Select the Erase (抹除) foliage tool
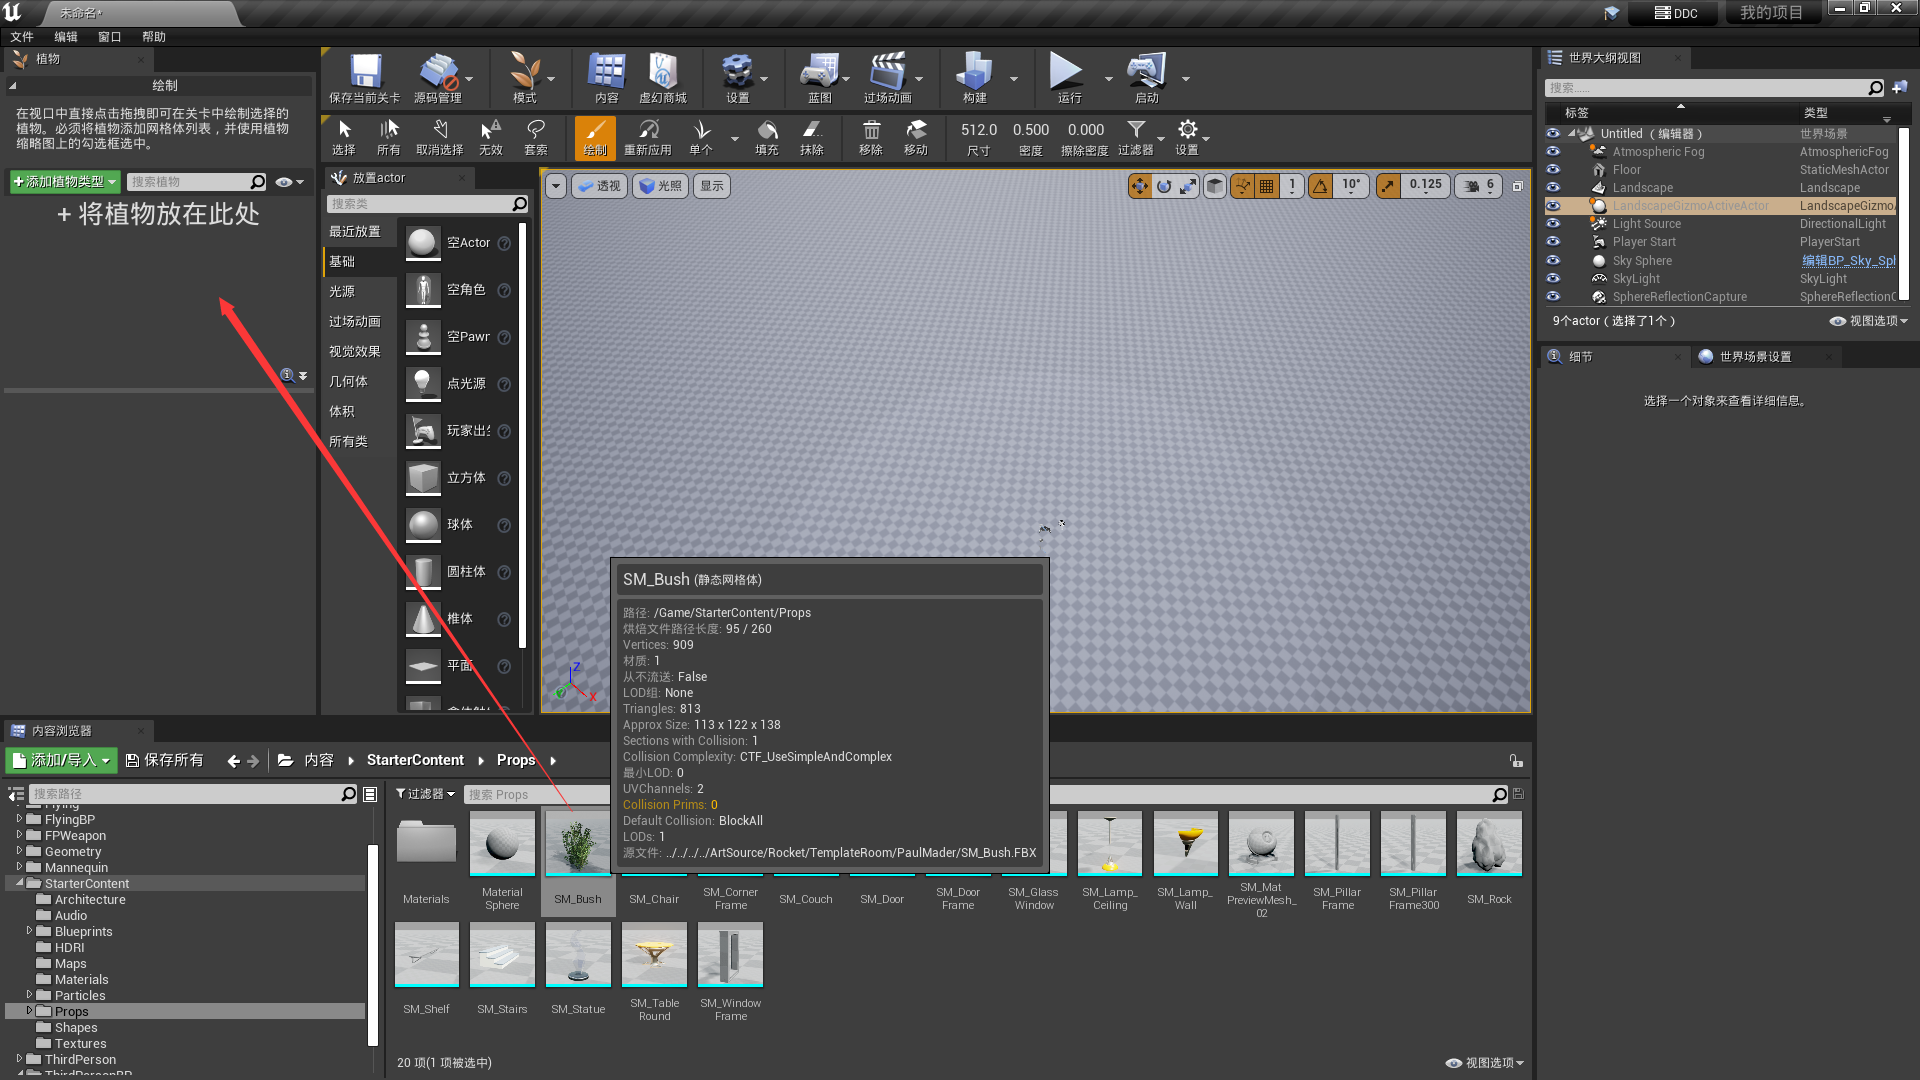Screen dimensions: 1920x1080 [x=812, y=137]
